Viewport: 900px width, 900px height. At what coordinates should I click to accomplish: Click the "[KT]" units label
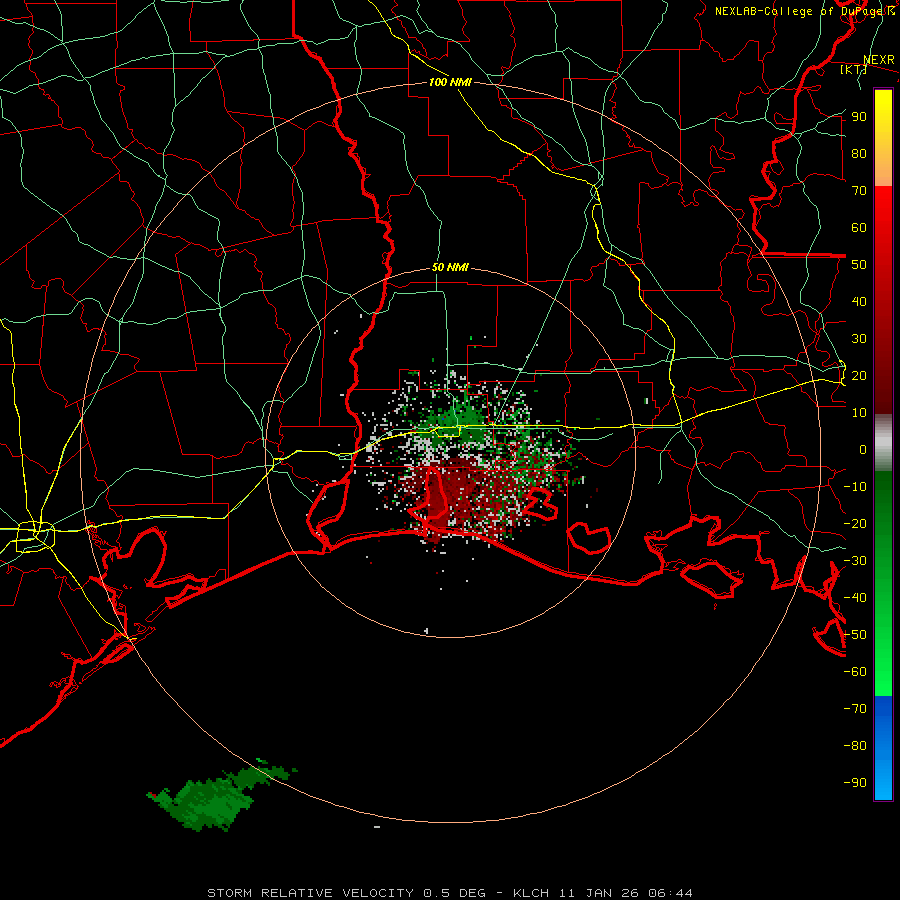[x=853, y=69]
